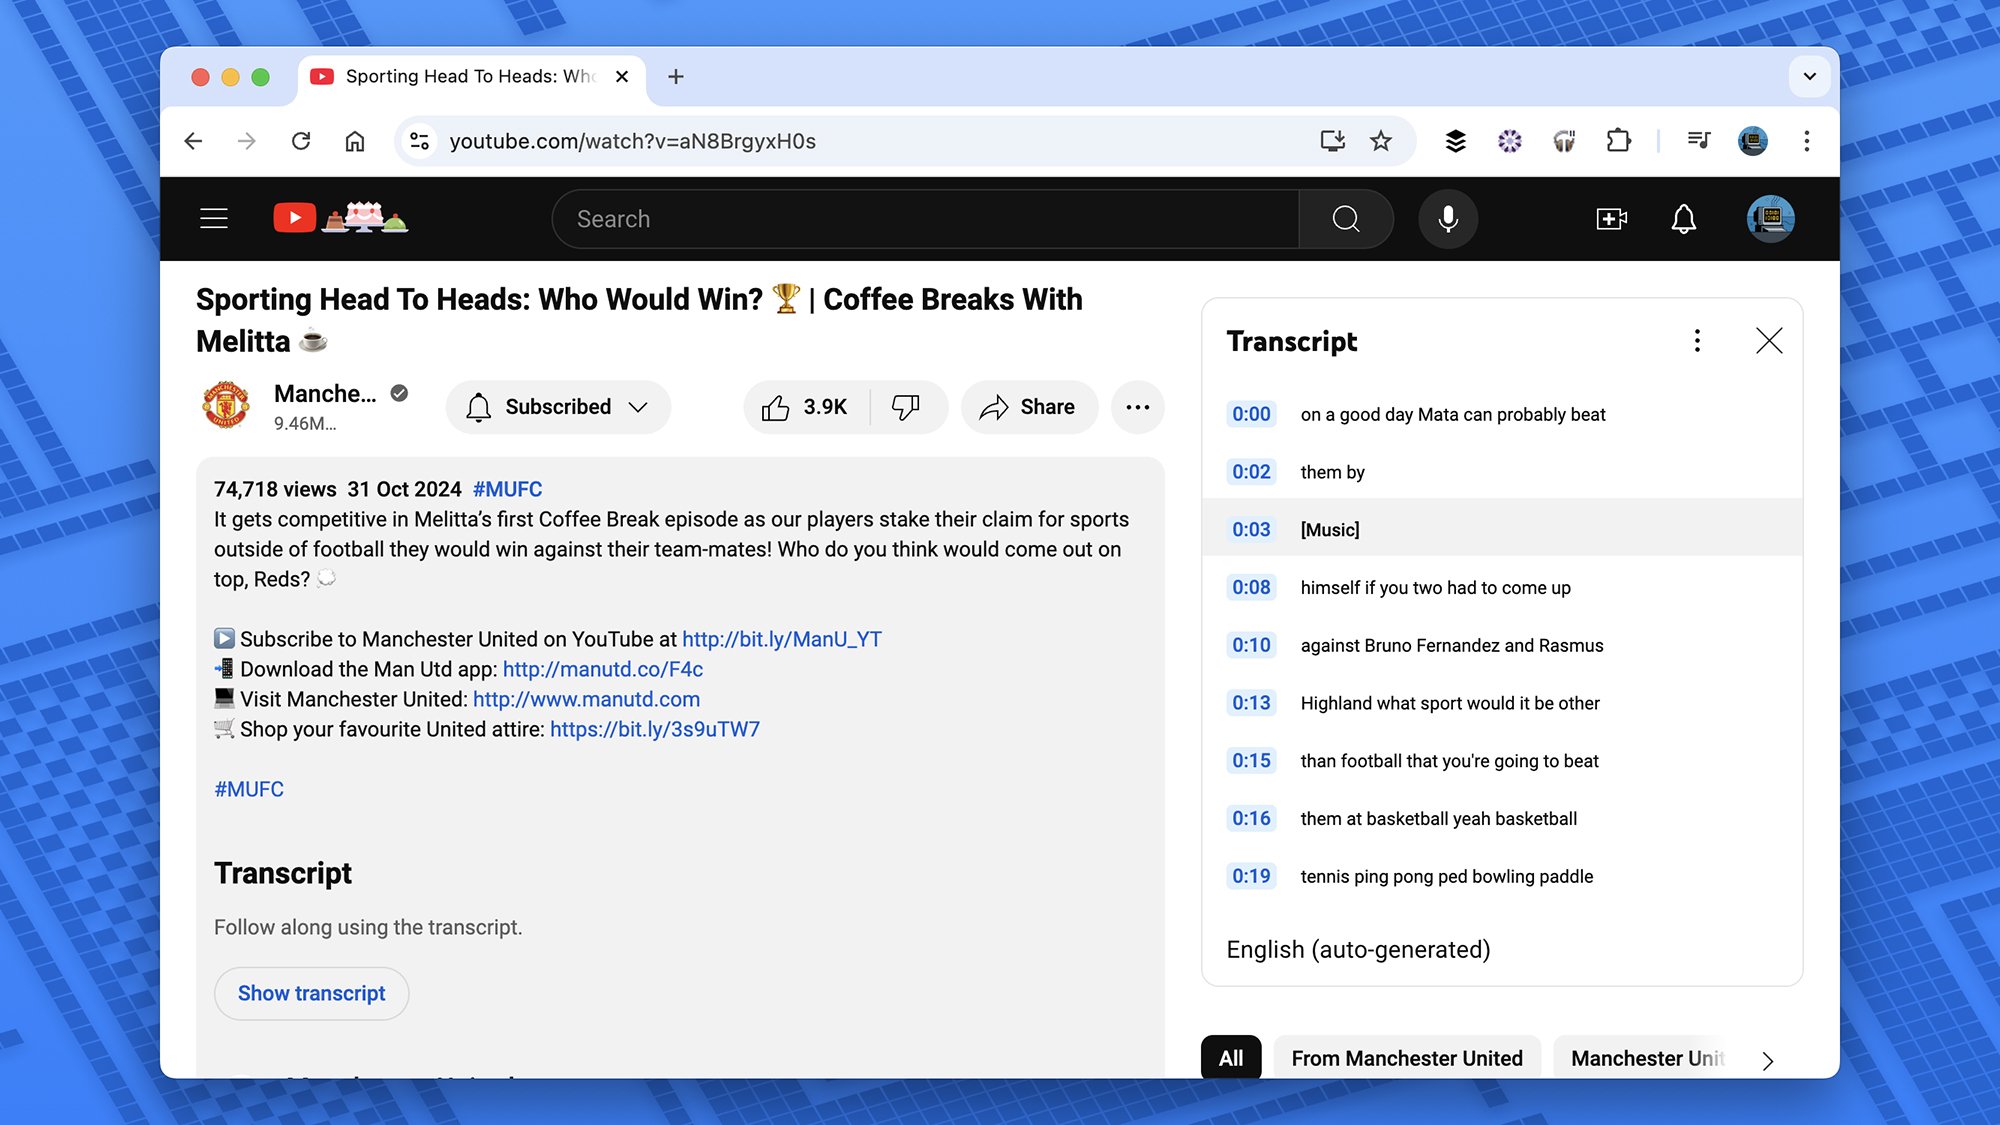Open the YouTube account avatar menu
Viewport: 2000px width, 1125px height.
1770,219
